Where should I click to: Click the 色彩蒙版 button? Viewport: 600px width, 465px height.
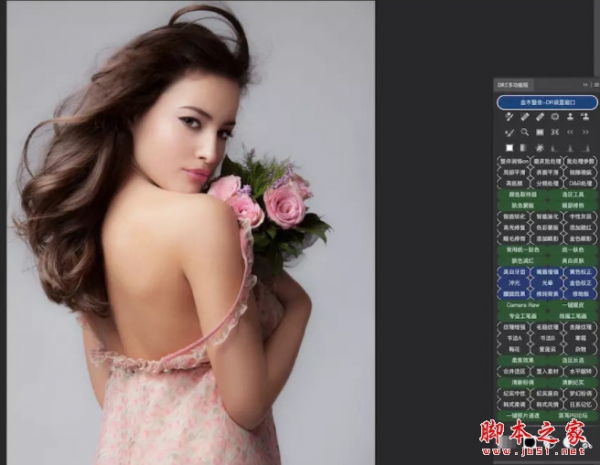pos(547,228)
